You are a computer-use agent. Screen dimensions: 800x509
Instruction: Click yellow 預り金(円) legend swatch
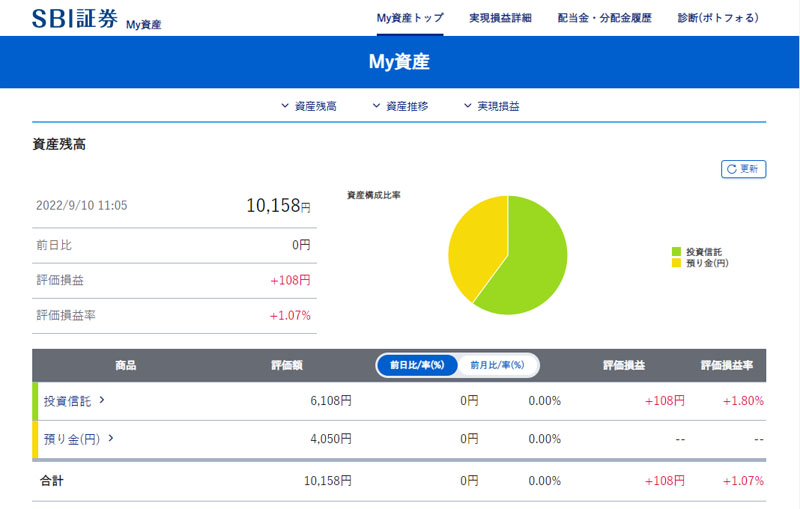pyautogui.click(x=676, y=263)
